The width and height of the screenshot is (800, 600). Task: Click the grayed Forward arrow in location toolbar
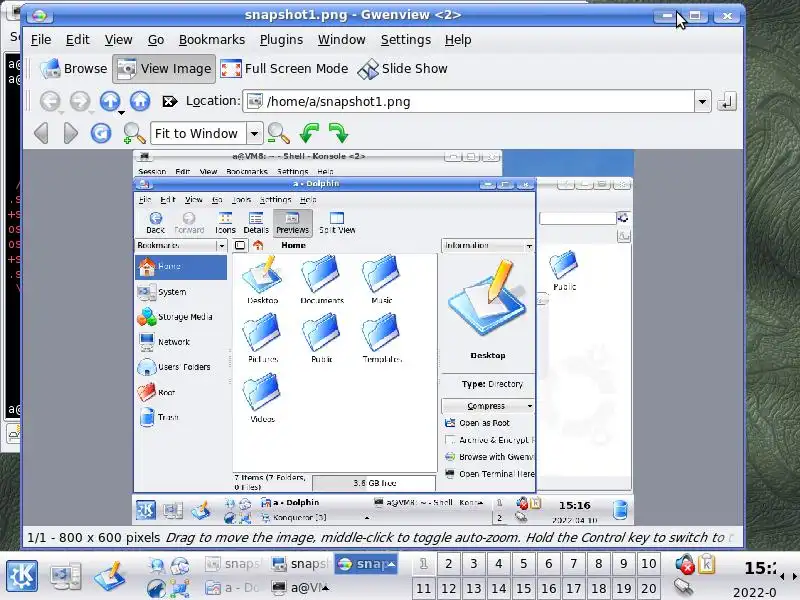click(80, 102)
